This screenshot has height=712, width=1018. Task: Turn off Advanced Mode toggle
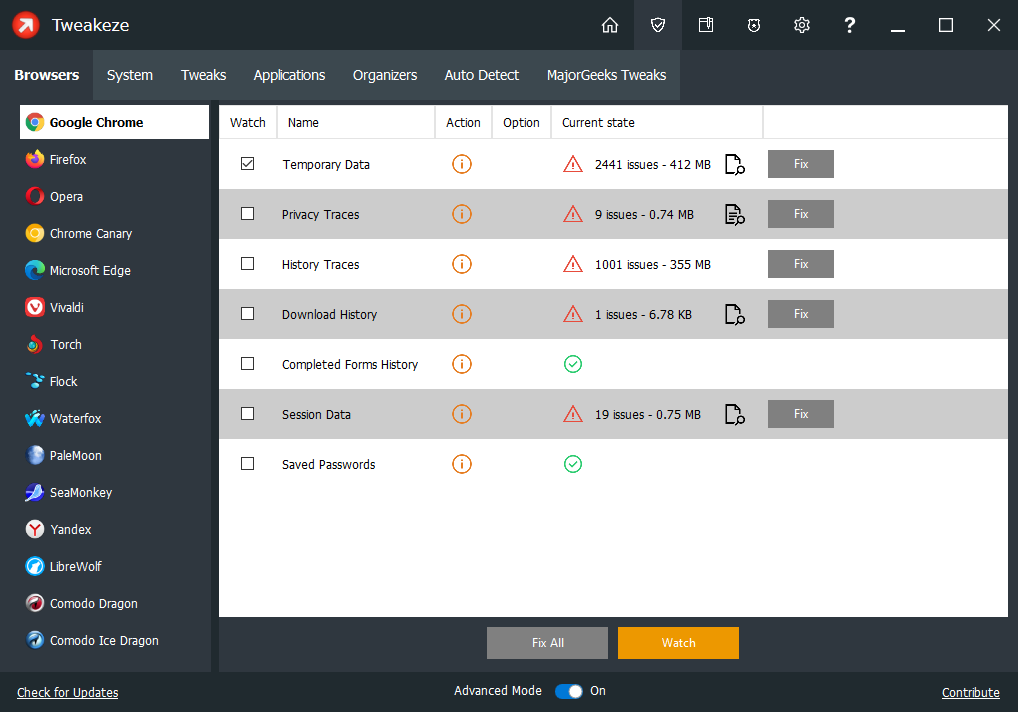569,691
